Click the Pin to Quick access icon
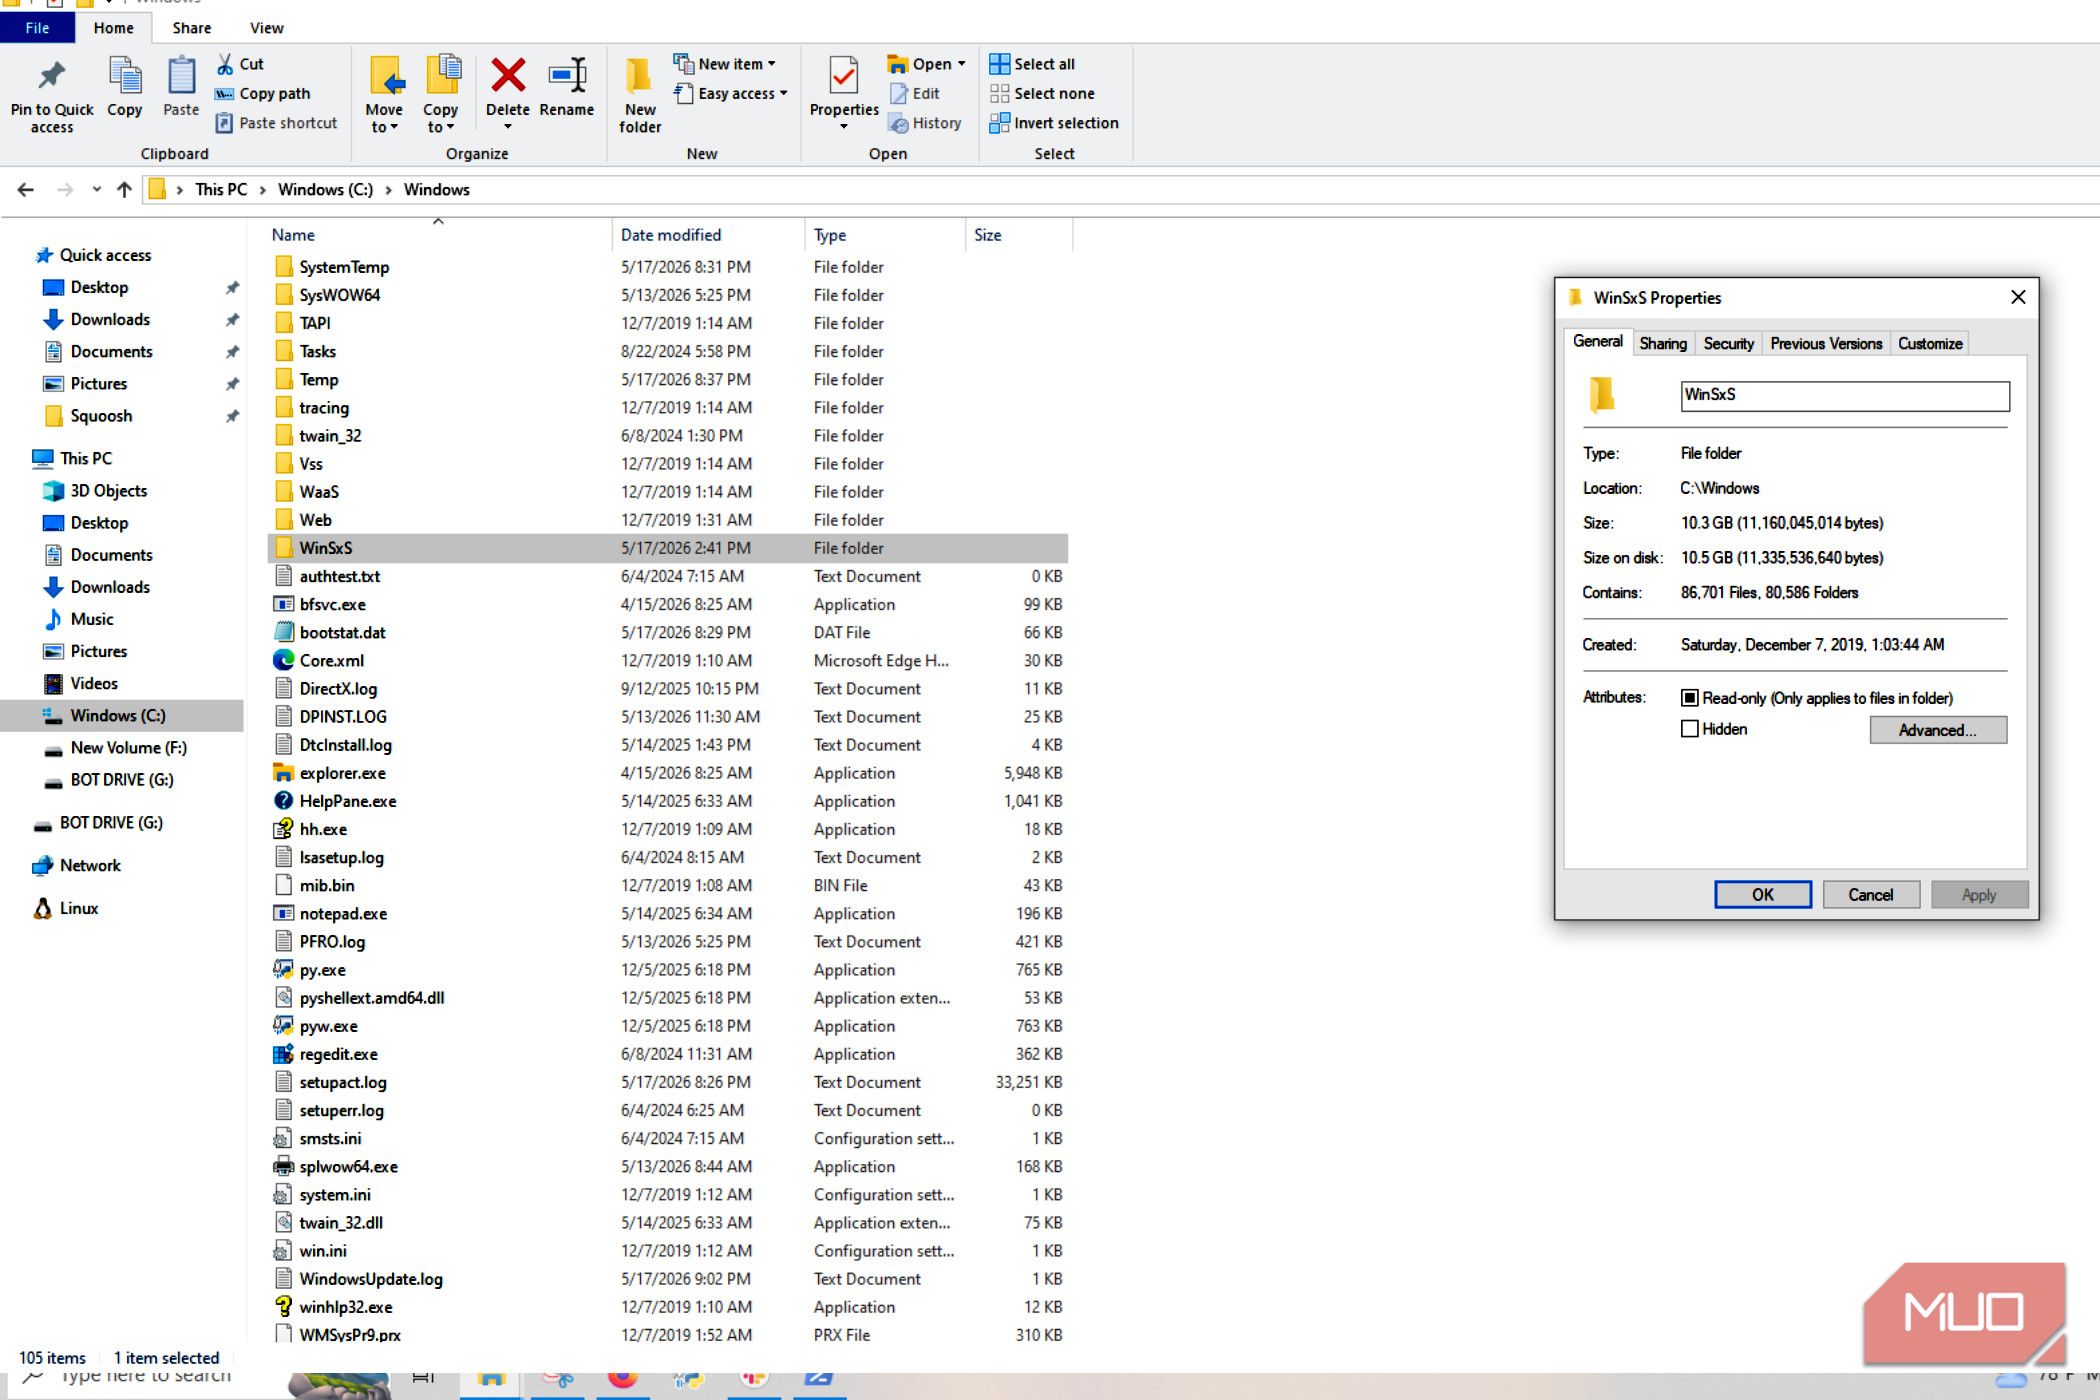The image size is (2100, 1400). [51, 76]
